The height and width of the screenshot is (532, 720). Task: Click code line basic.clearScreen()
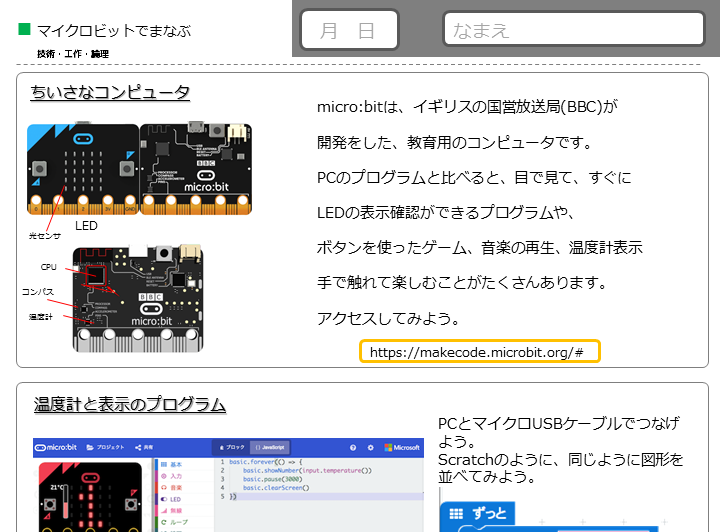point(276,488)
